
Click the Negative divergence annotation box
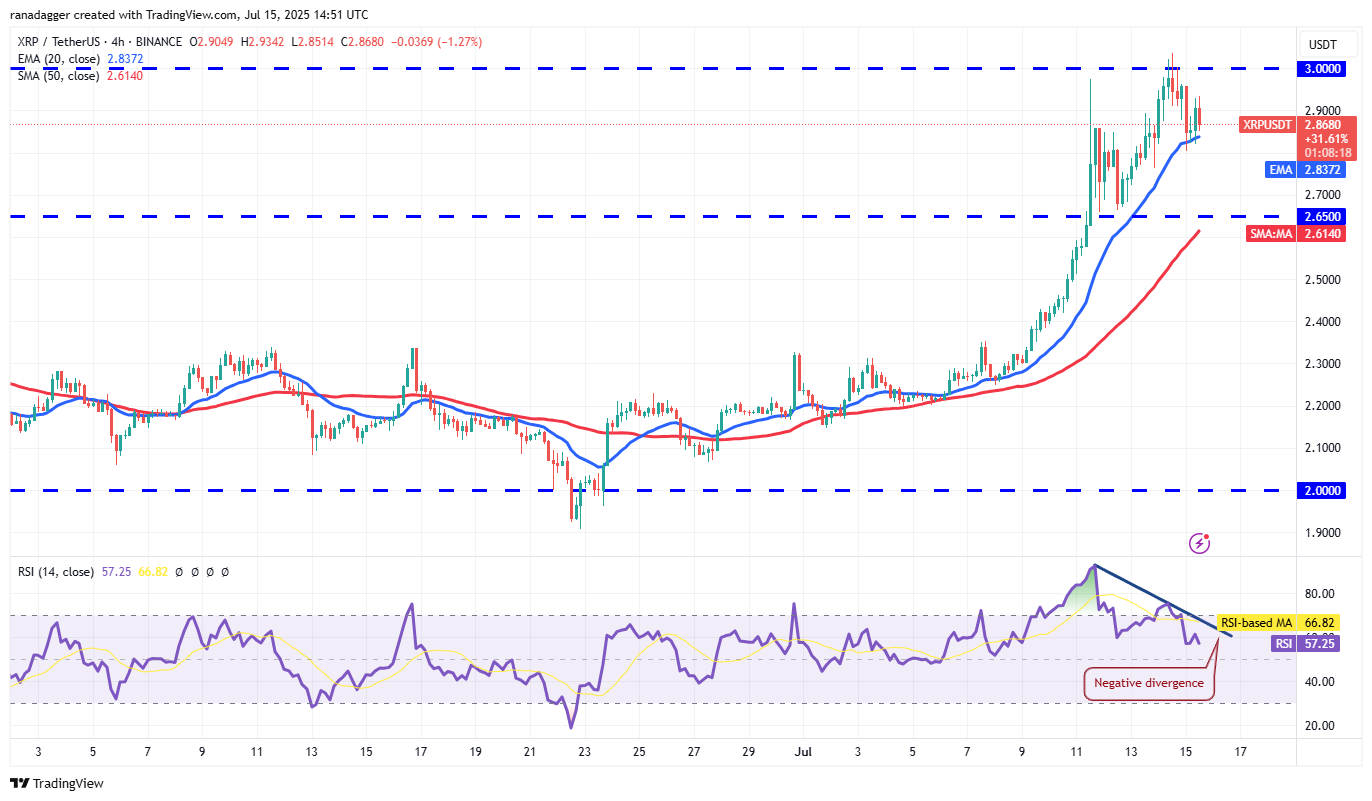pyautogui.click(x=1149, y=683)
